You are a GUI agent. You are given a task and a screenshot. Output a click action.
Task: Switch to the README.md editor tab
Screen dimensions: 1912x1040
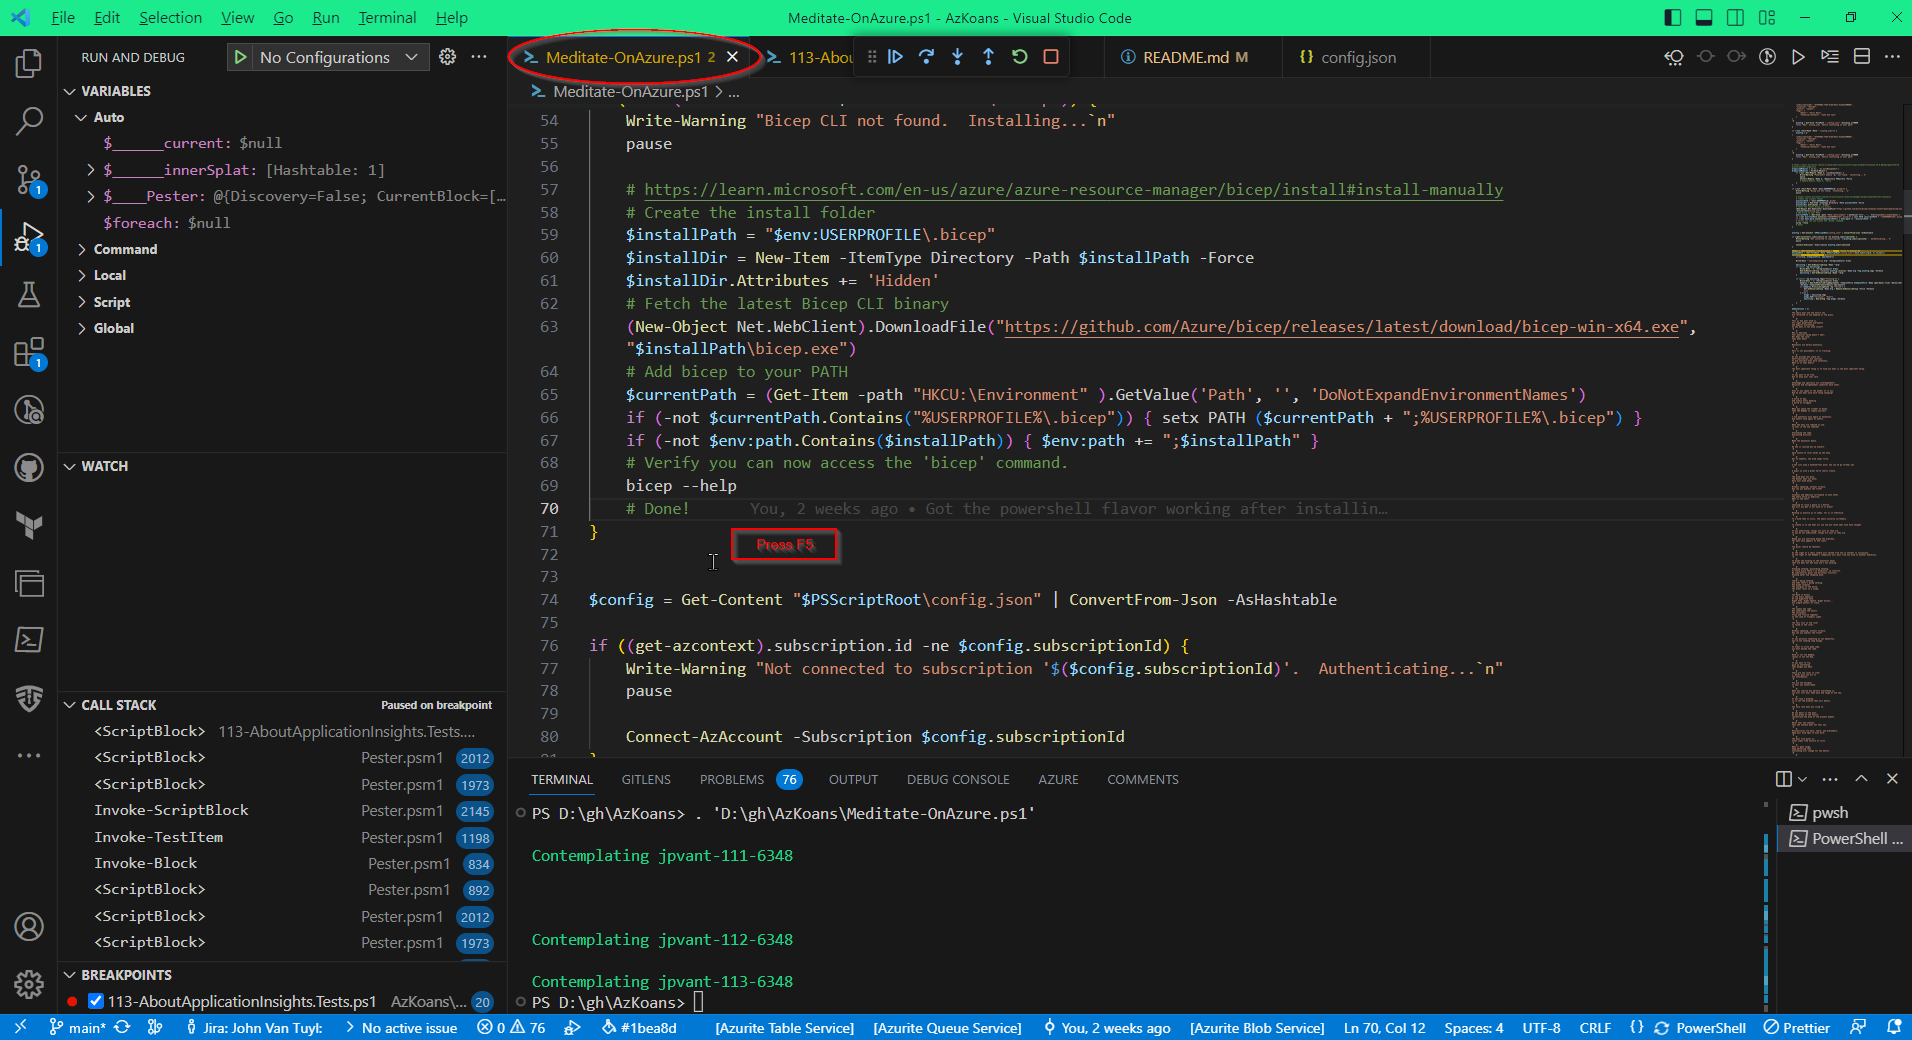(x=1185, y=57)
